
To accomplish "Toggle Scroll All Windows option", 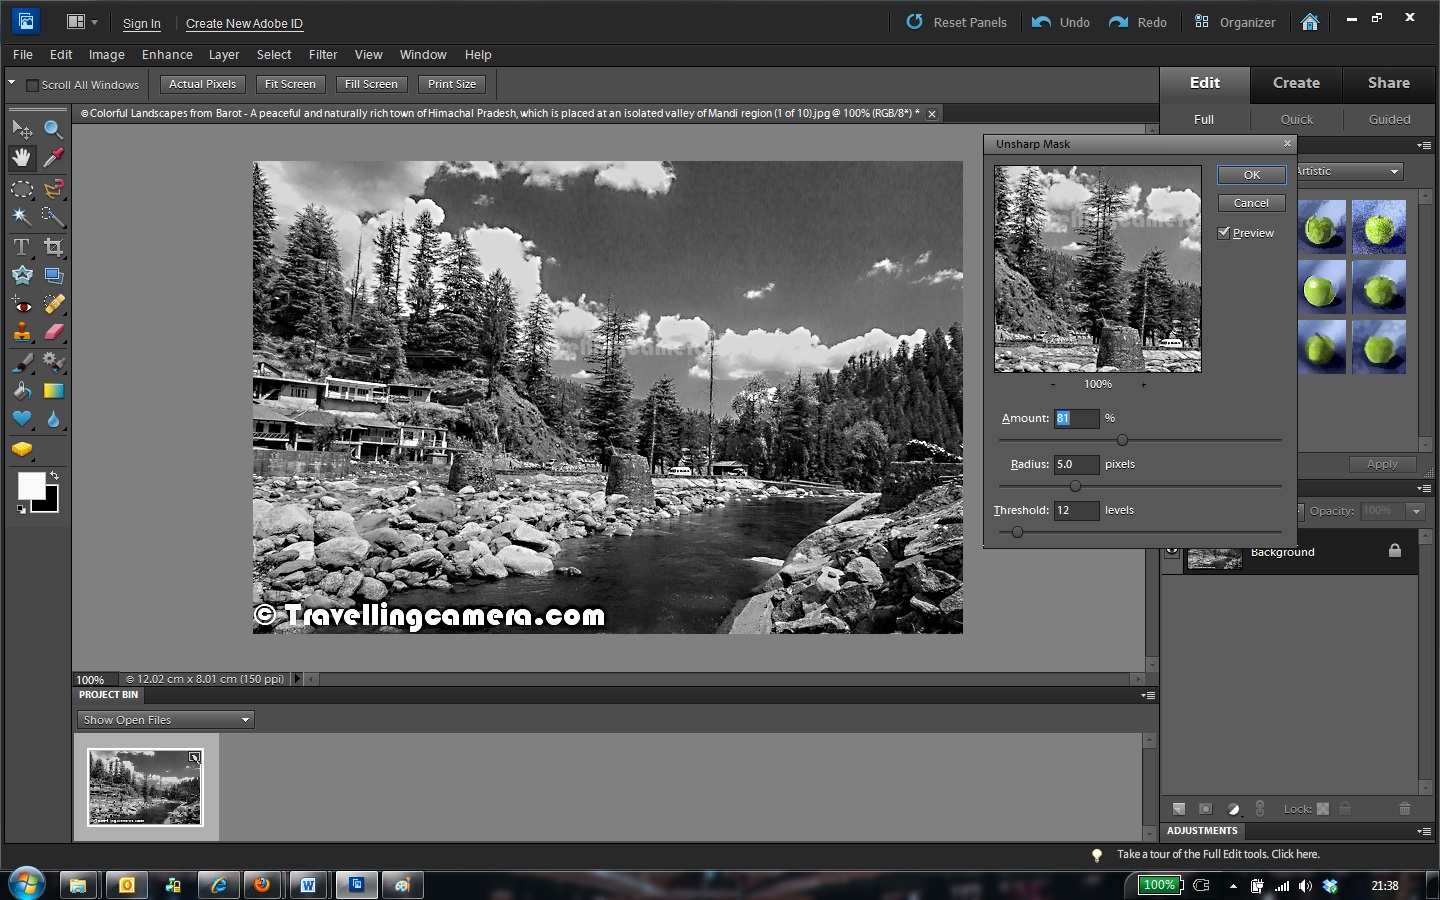I will [x=33, y=85].
